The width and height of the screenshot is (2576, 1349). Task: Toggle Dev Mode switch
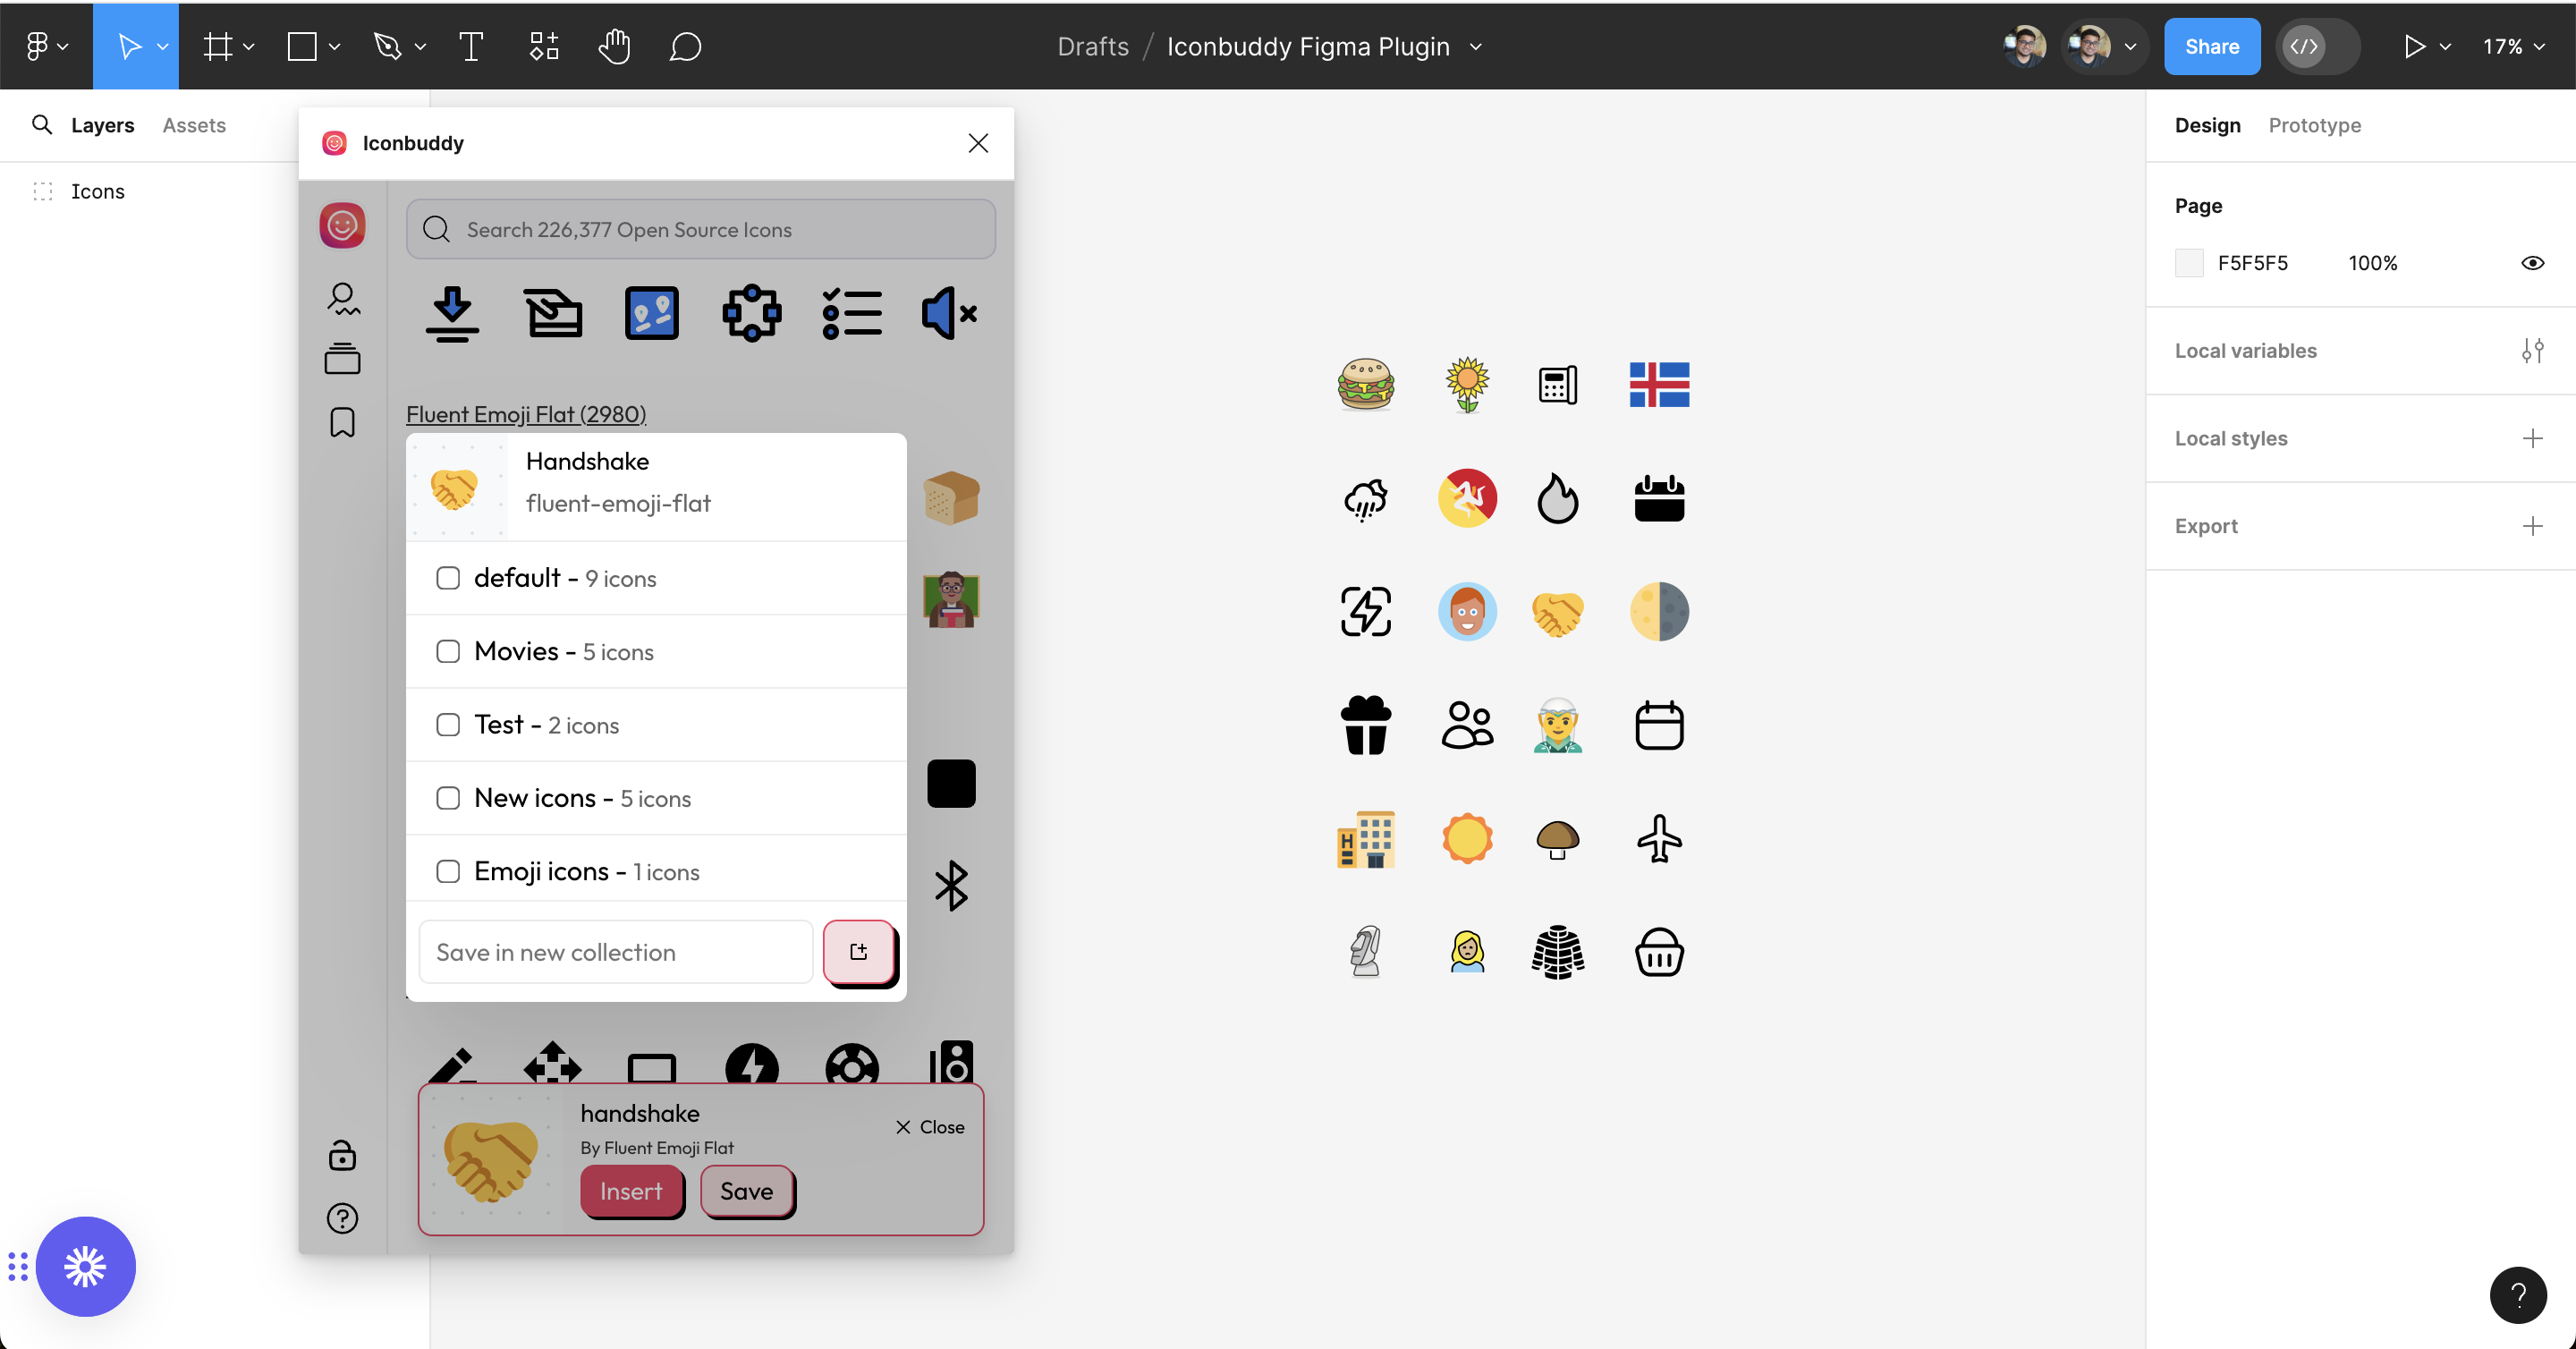click(2318, 46)
